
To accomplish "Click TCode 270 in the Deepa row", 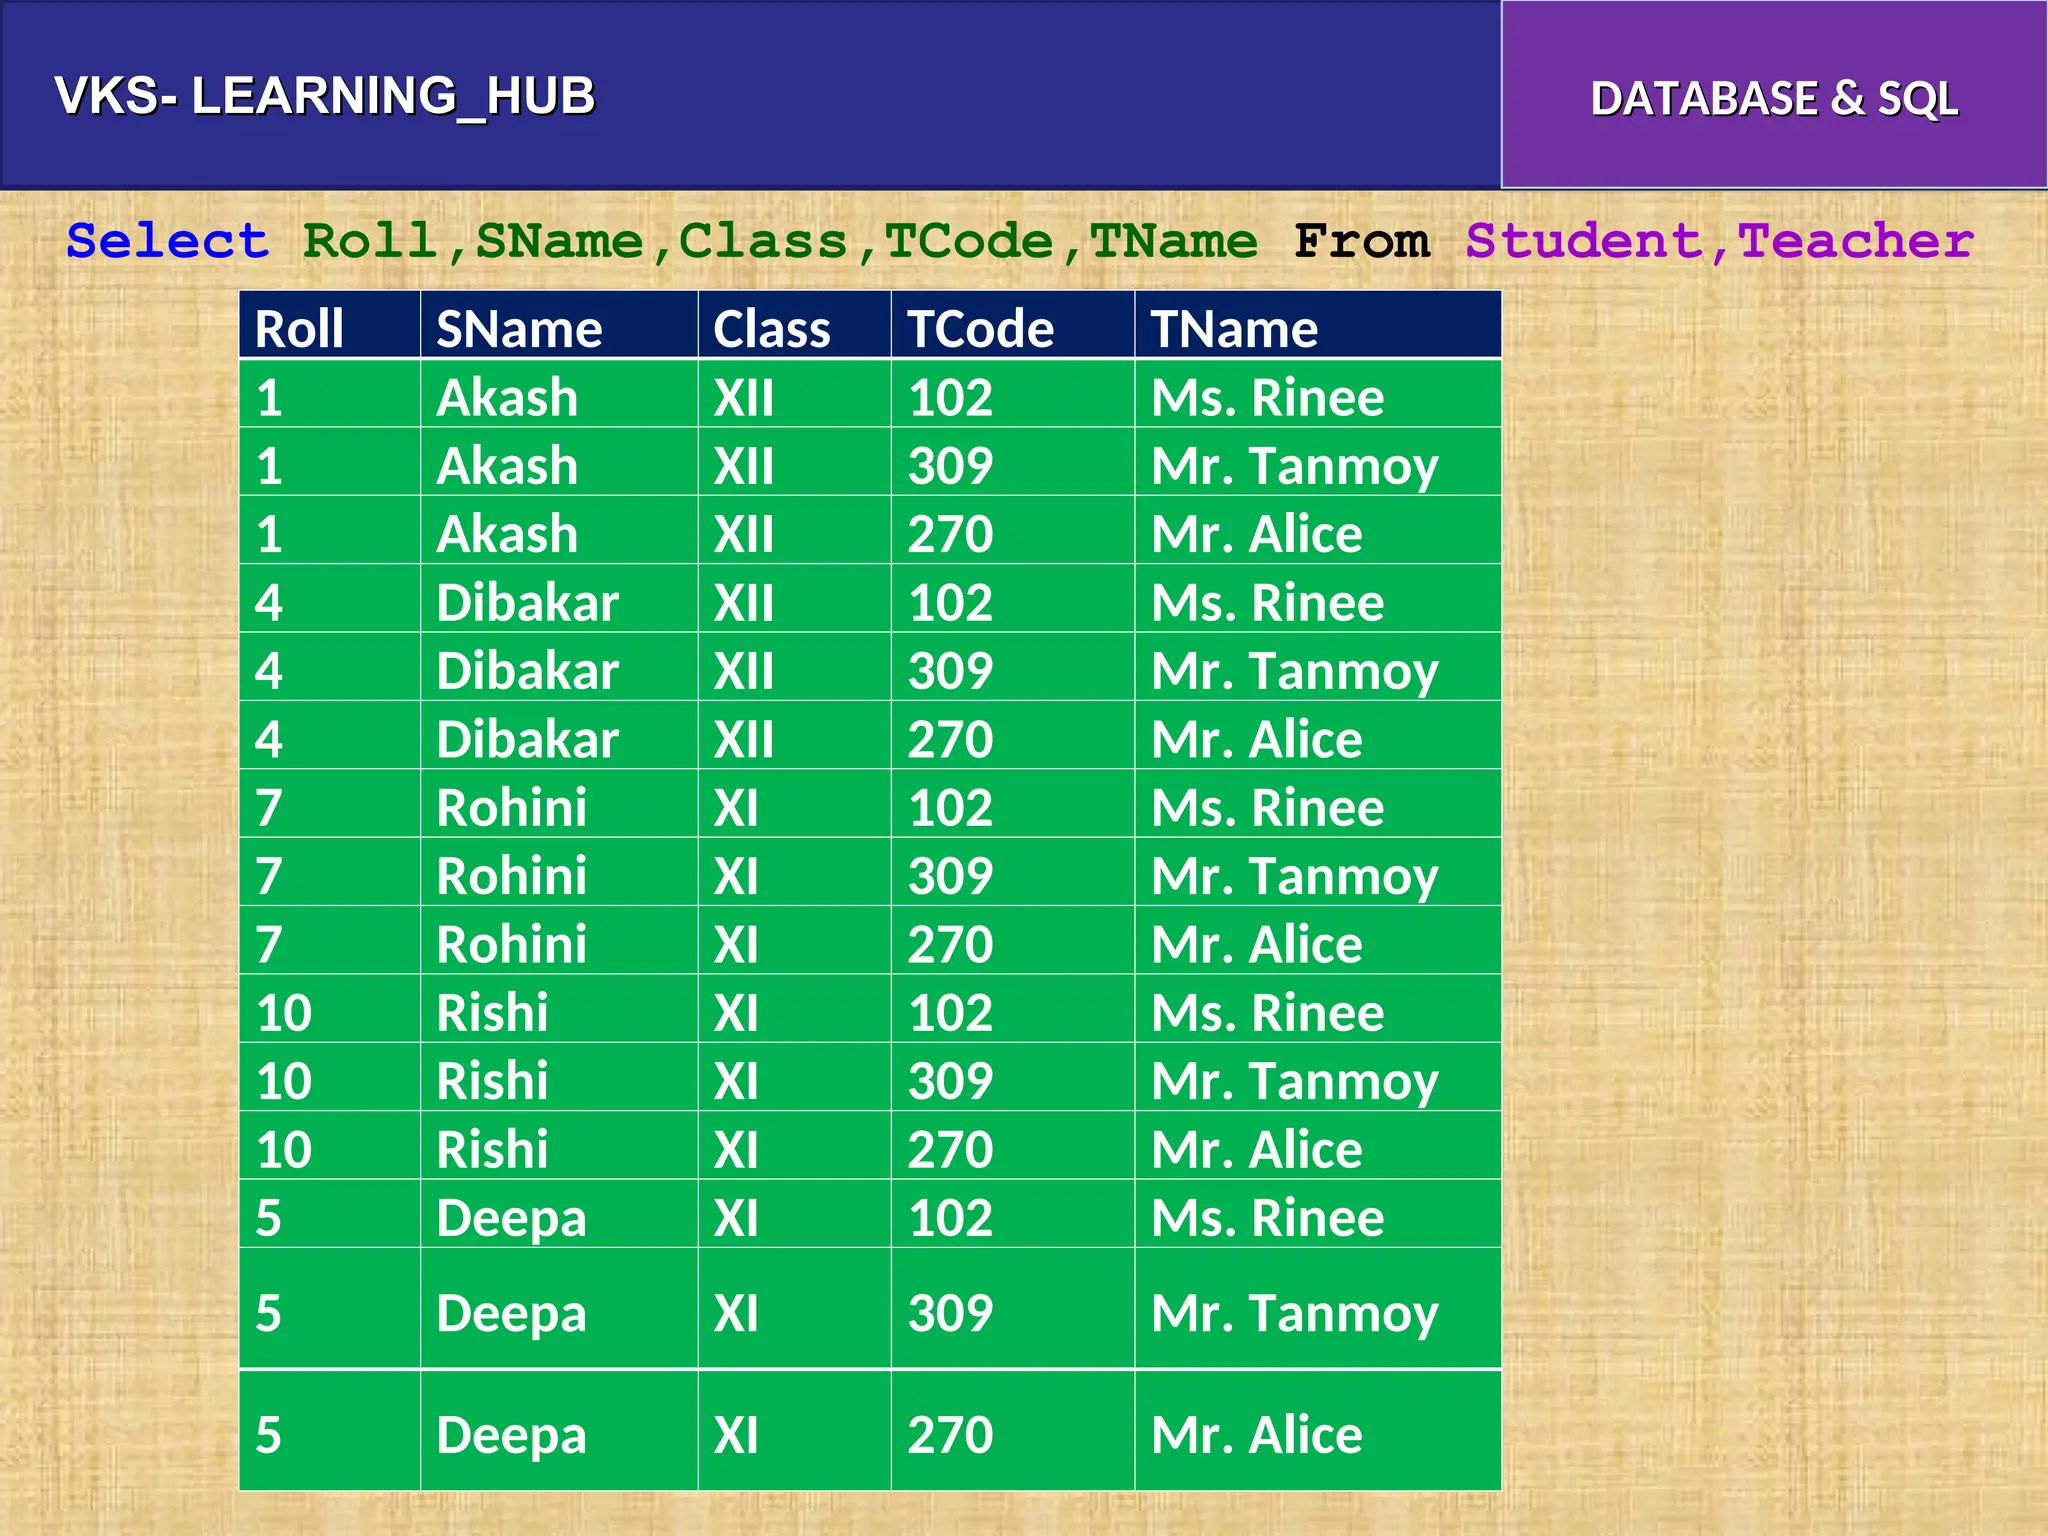I will click(x=950, y=1435).
